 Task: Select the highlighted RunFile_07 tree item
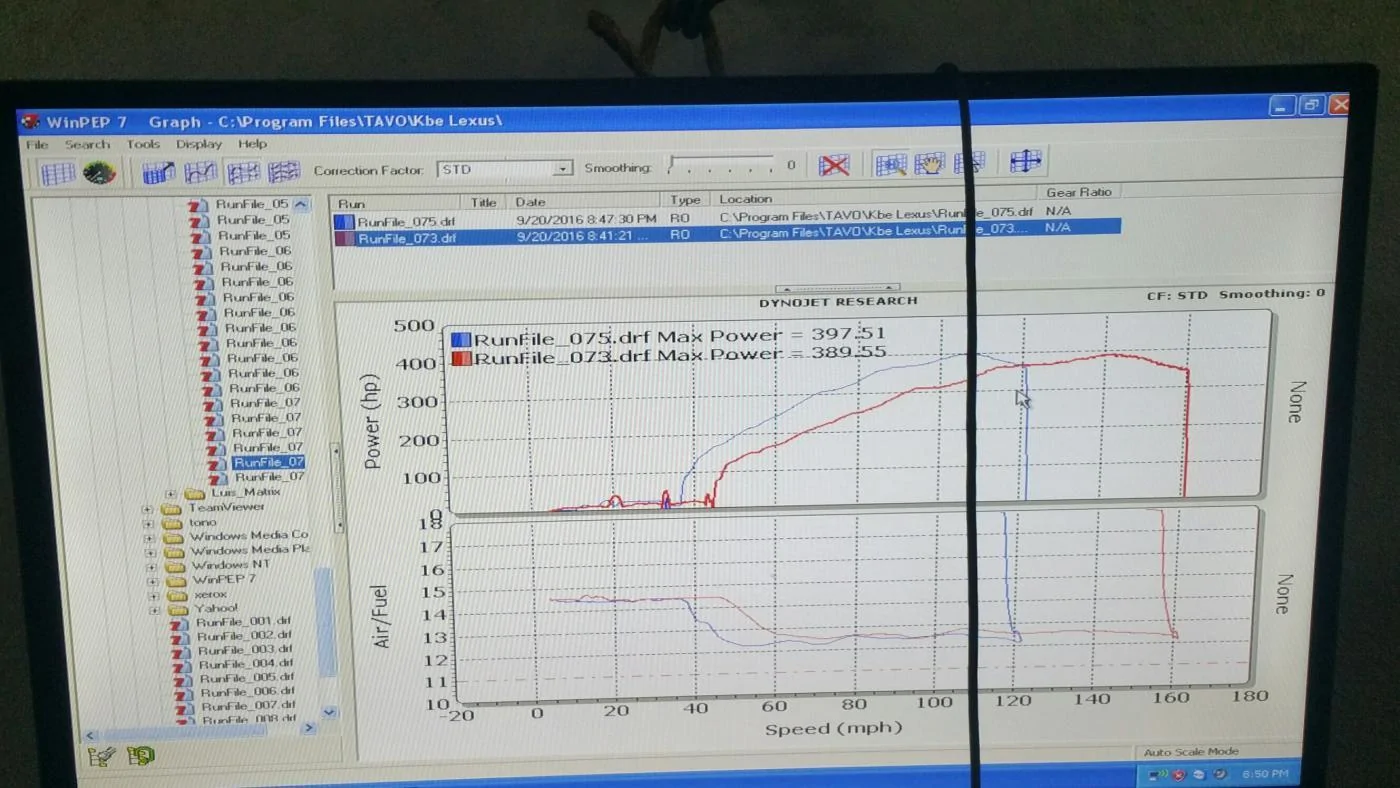[x=268, y=463]
